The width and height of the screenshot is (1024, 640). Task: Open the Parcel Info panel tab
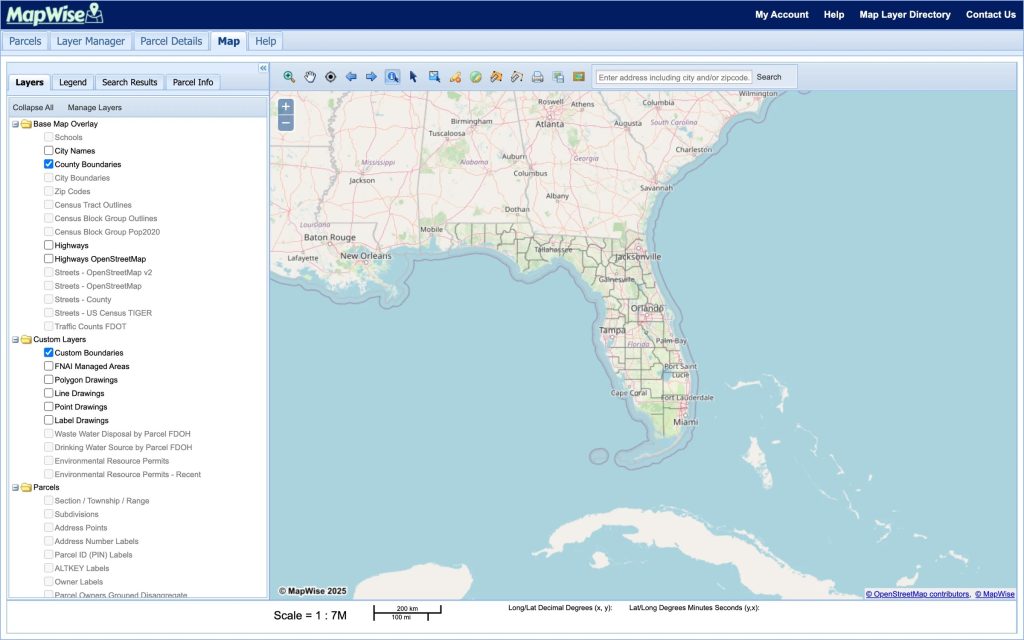click(x=193, y=82)
